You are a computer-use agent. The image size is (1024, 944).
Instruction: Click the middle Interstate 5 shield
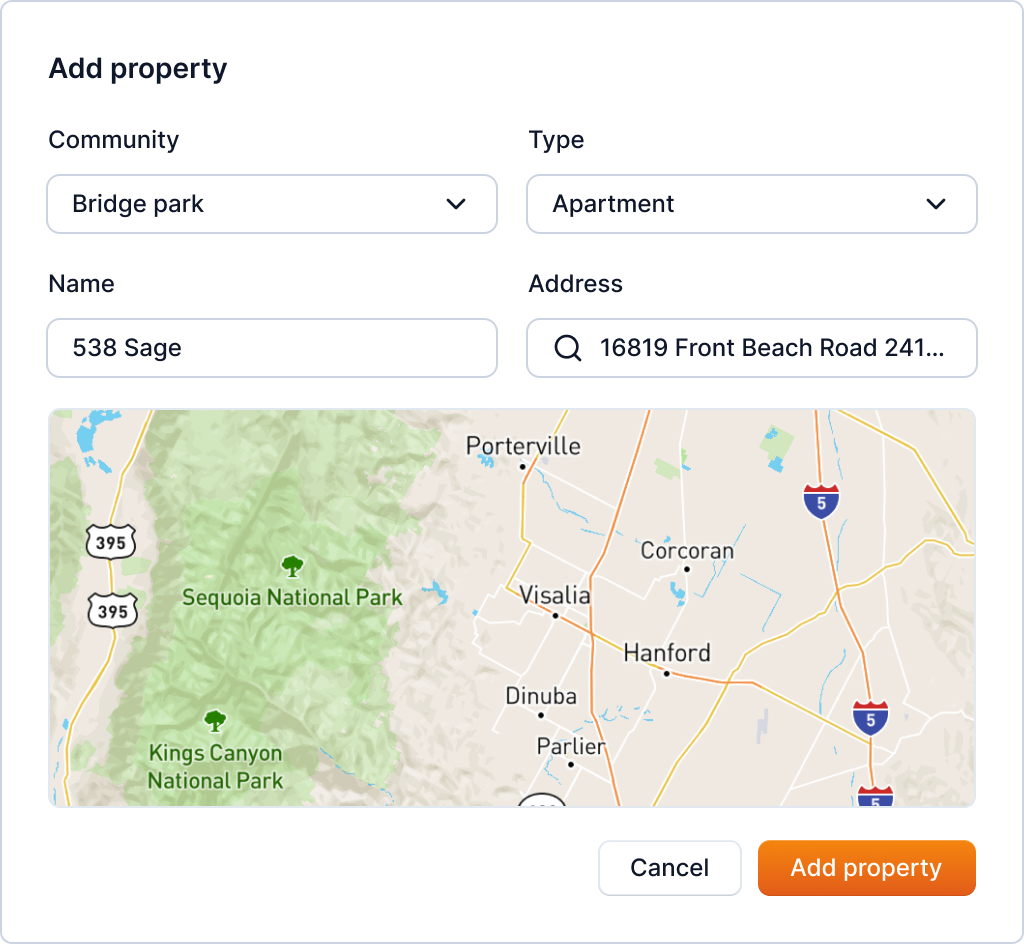click(870, 718)
